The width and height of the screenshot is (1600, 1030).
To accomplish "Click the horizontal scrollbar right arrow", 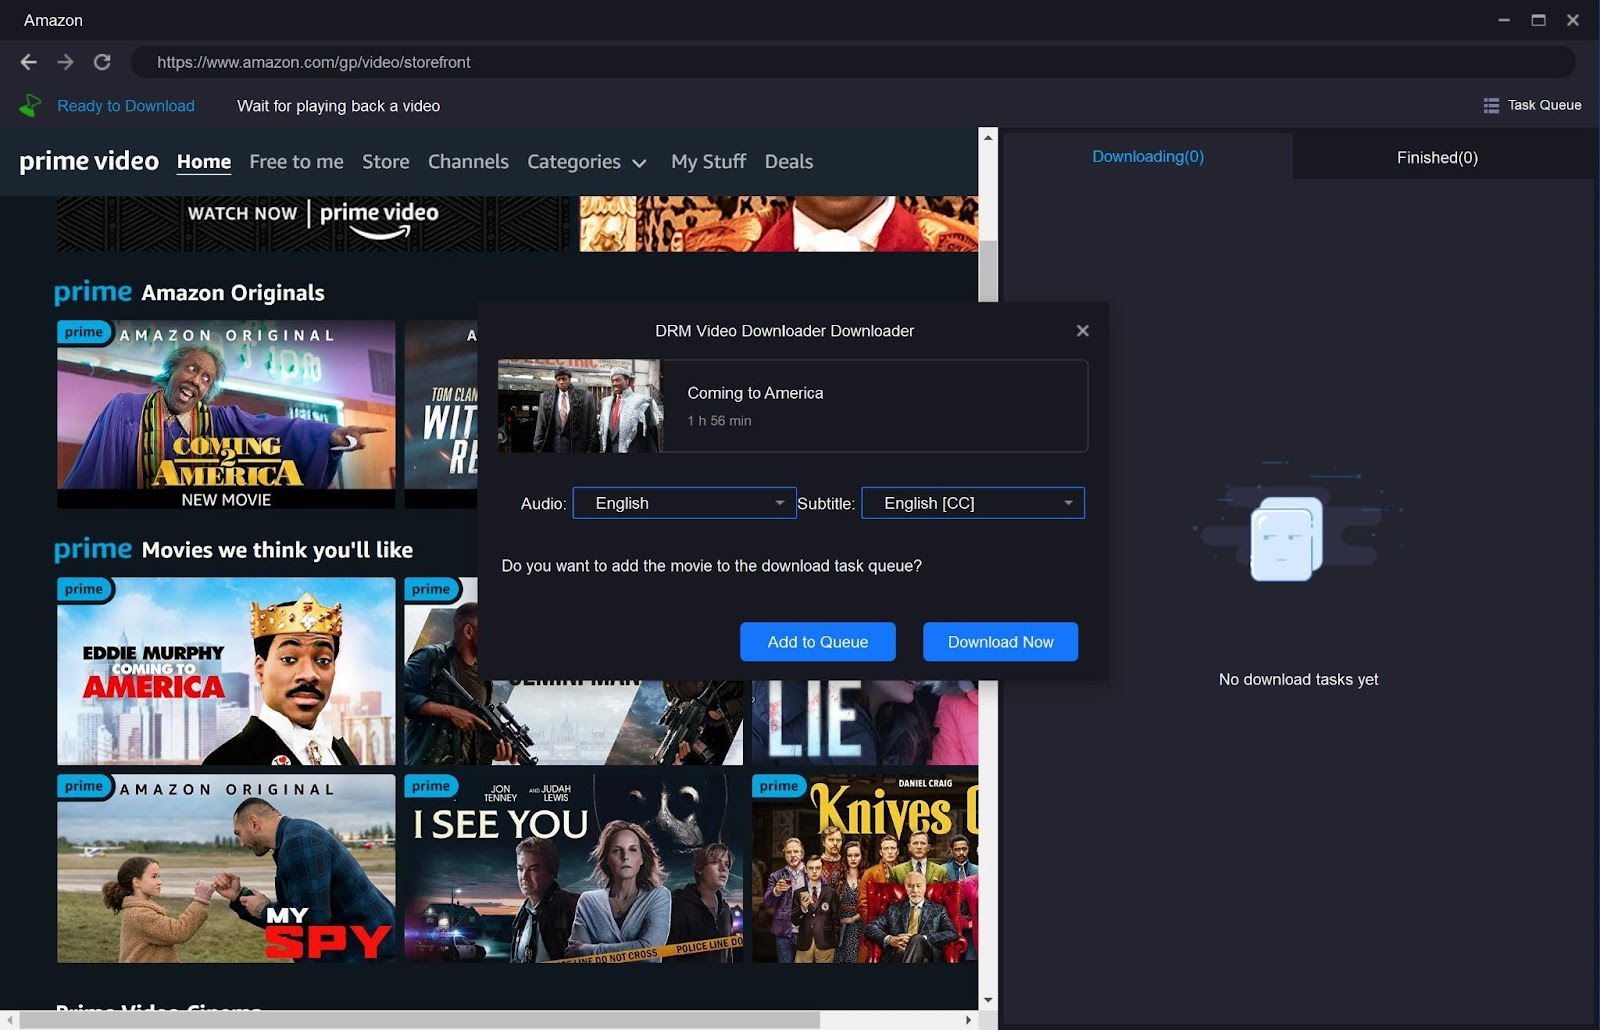I will point(968,1020).
